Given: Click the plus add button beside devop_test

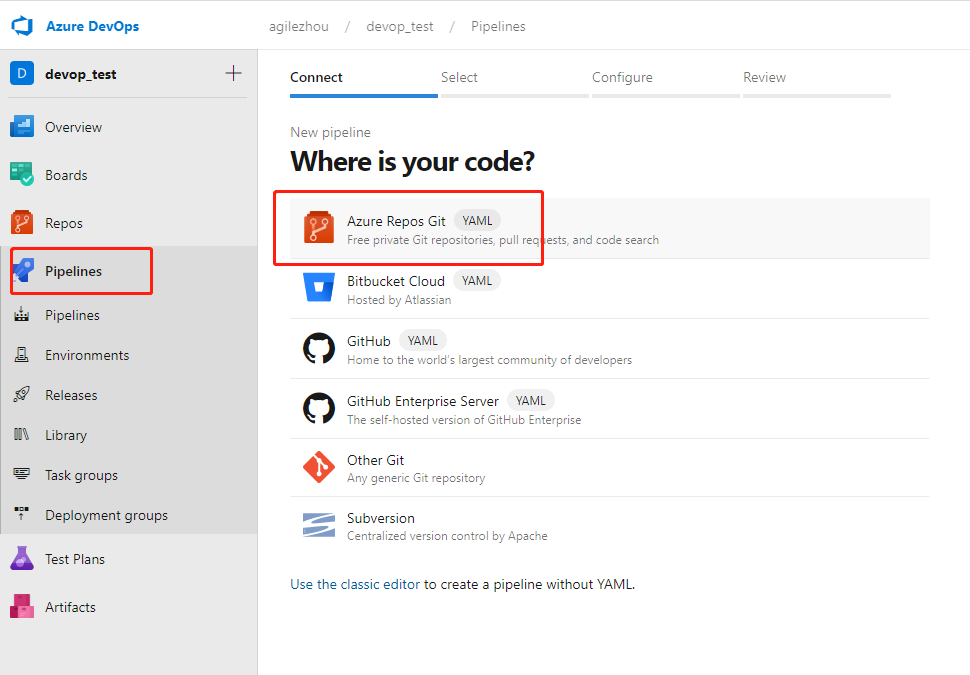Looking at the screenshot, I should point(233,73).
